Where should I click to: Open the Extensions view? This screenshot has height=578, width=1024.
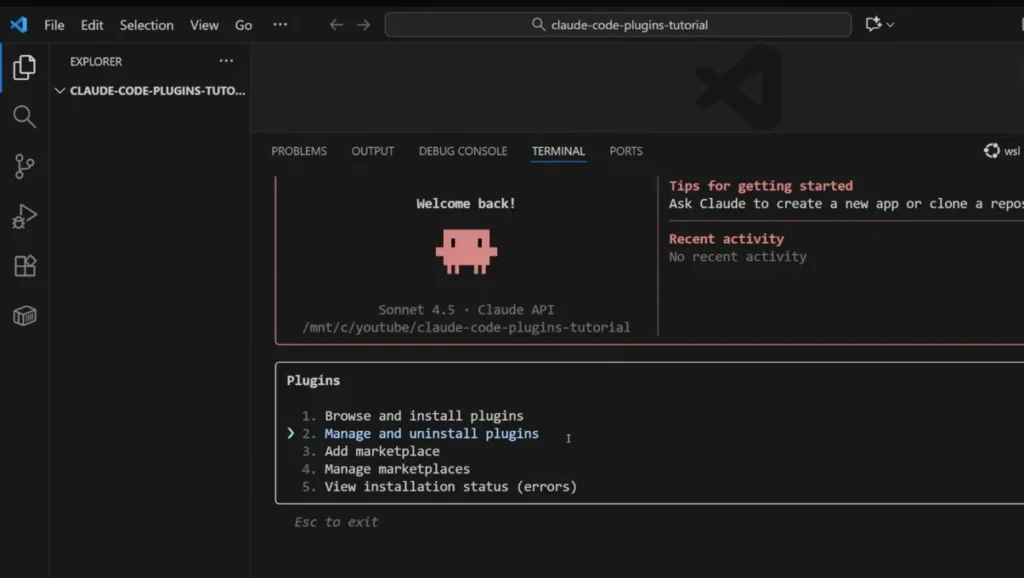pos(24,265)
